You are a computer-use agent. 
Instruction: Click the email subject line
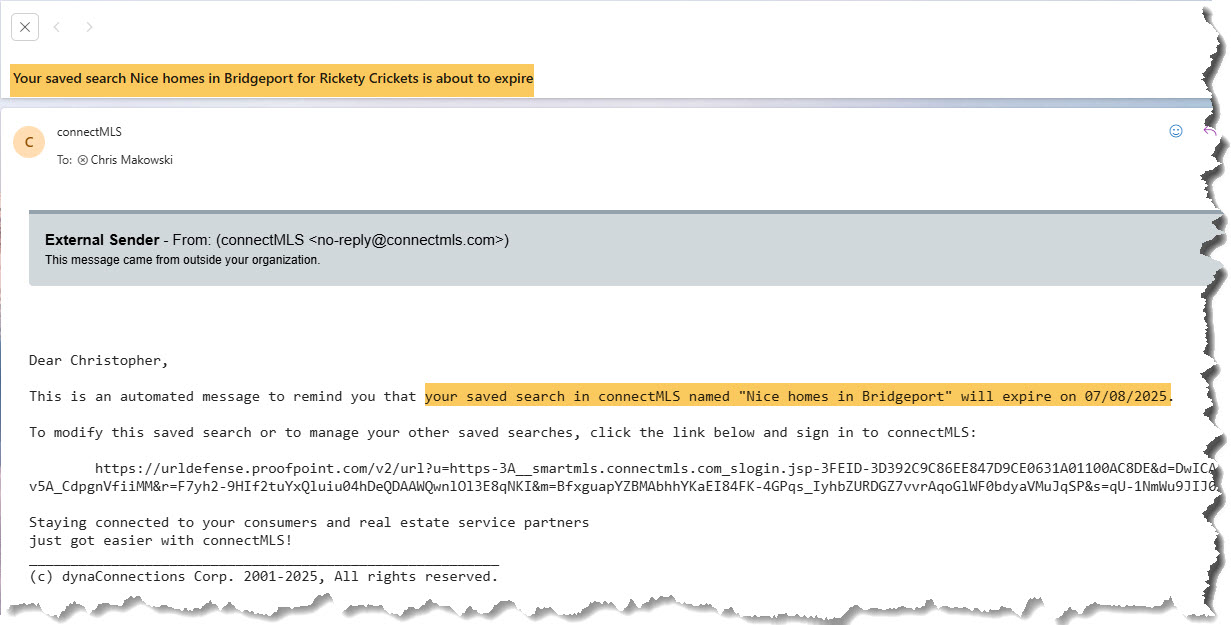tap(272, 78)
